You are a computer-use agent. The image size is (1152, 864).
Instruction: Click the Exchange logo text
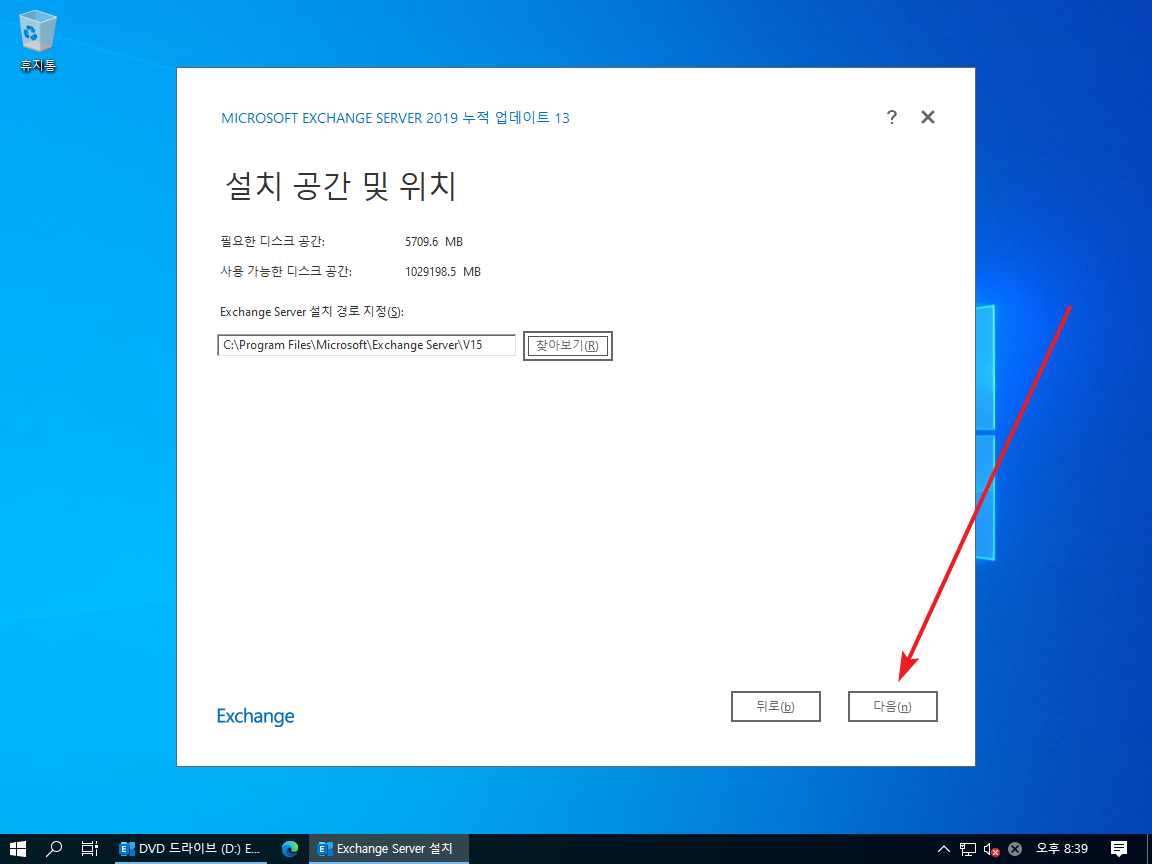[x=255, y=716]
